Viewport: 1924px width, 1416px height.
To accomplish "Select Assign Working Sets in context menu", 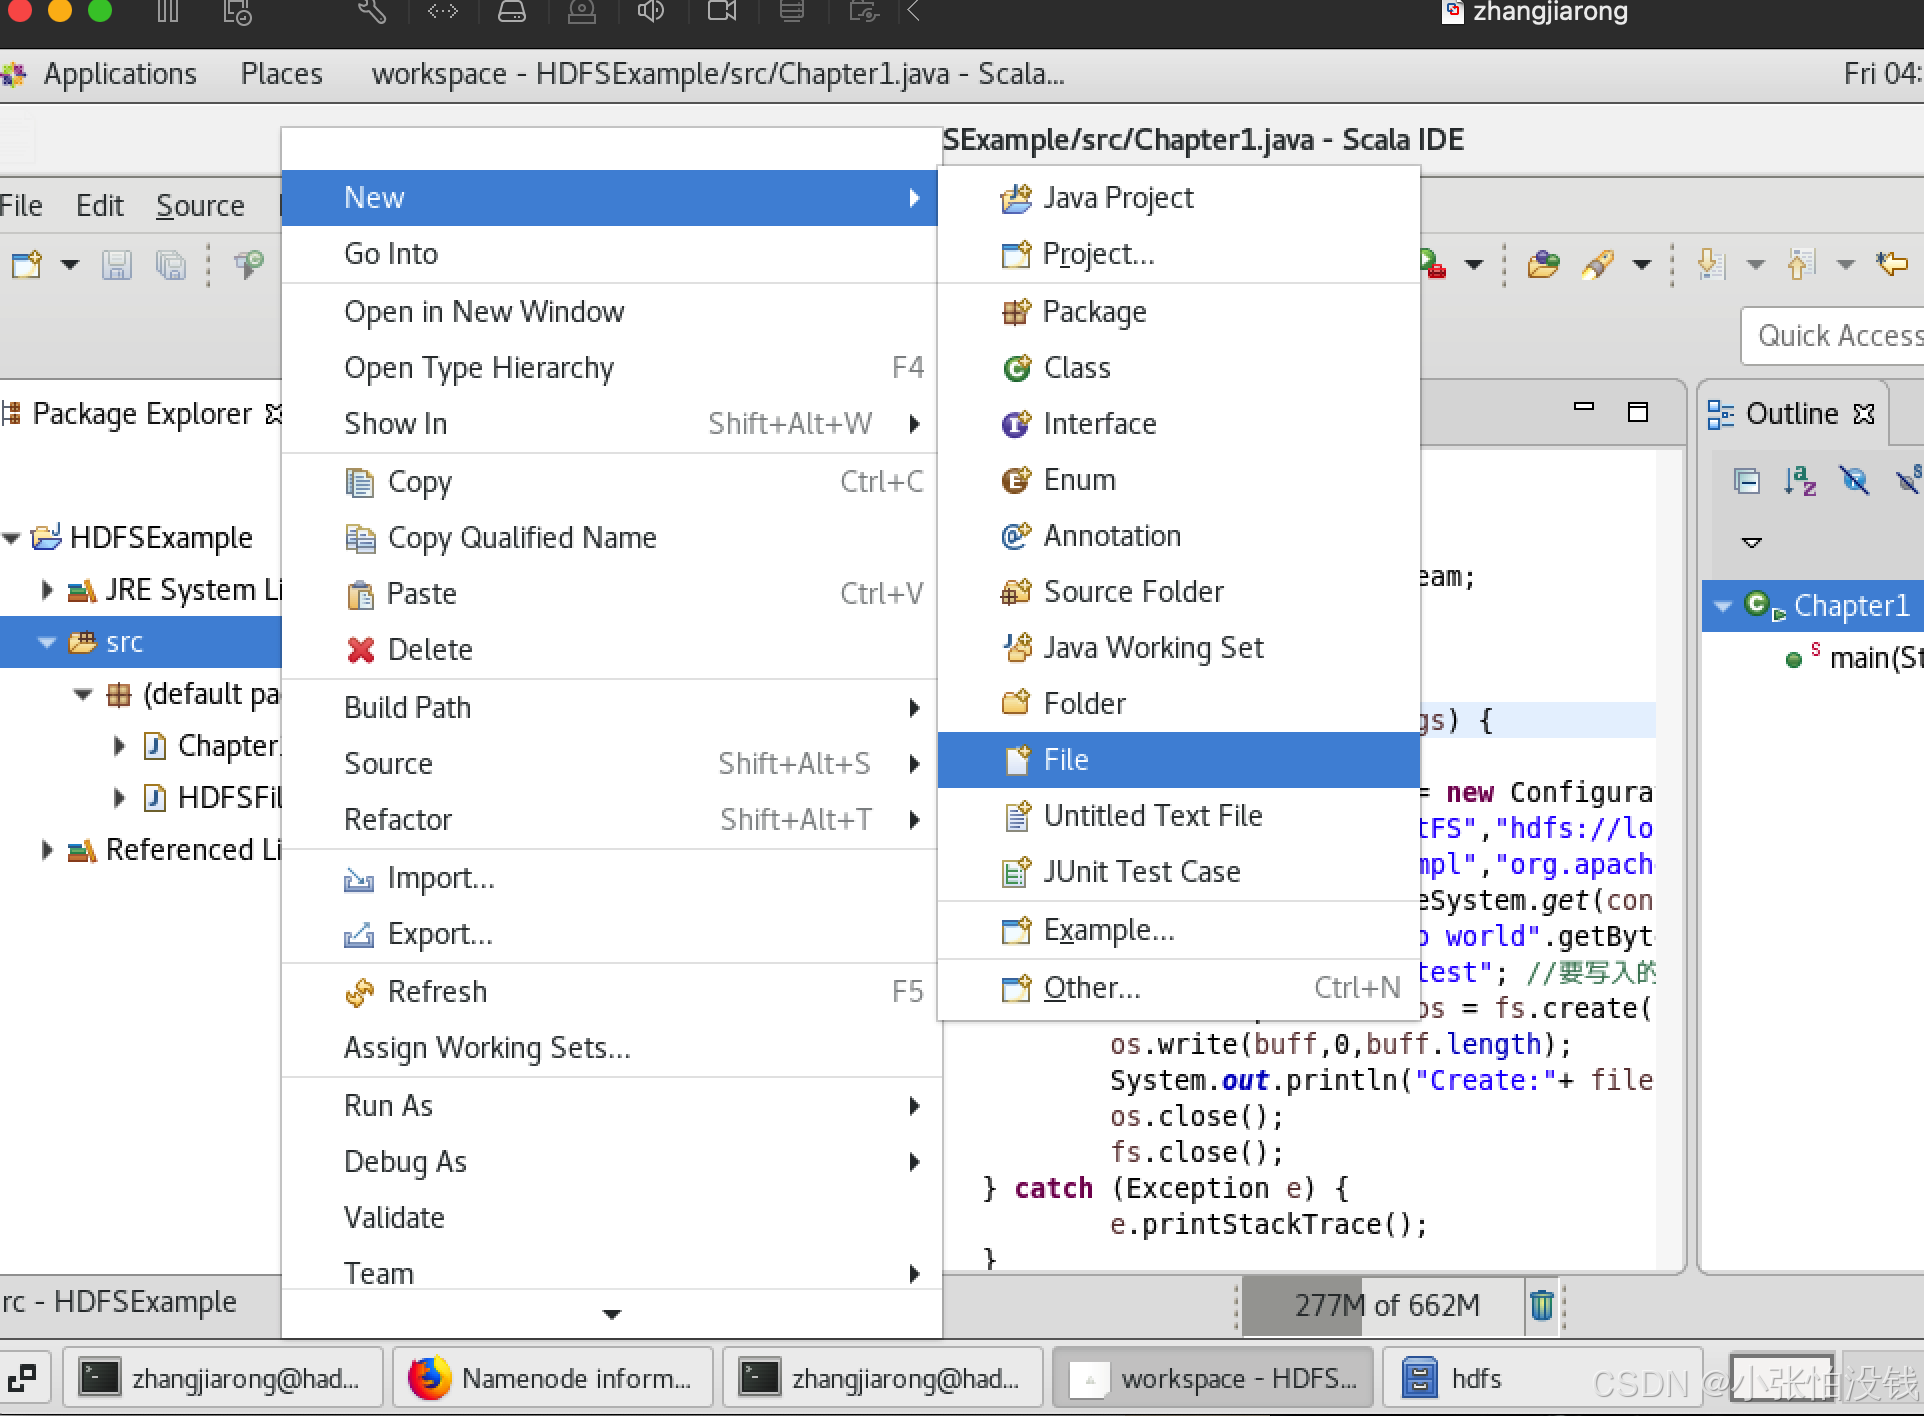I will (487, 1047).
